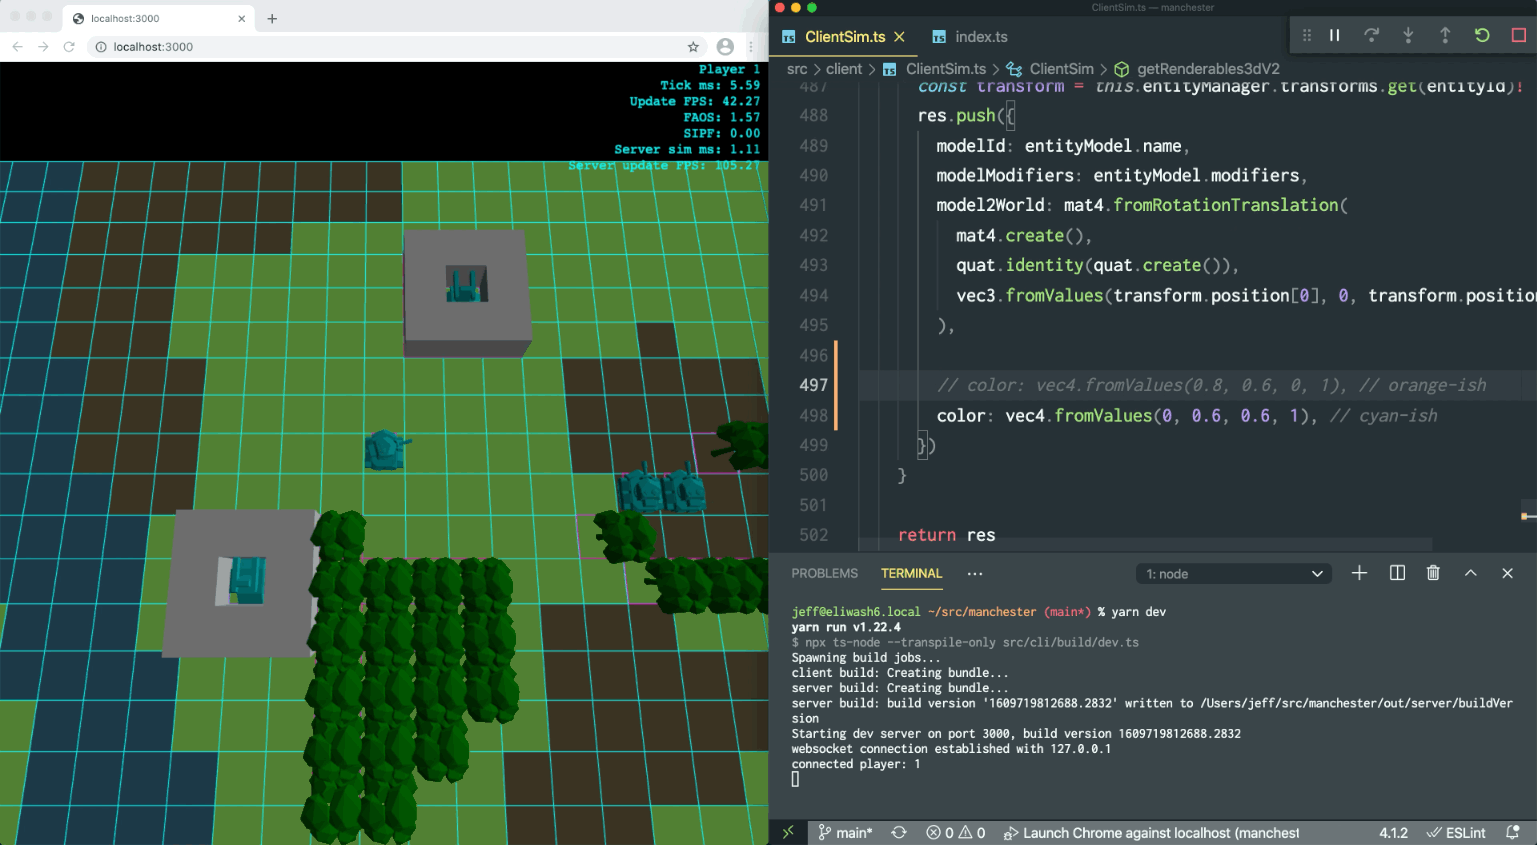This screenshot has height=845, width=1537.
Task: Create a new terminal with the plus icon
Action: click(x=1359, y=573)
